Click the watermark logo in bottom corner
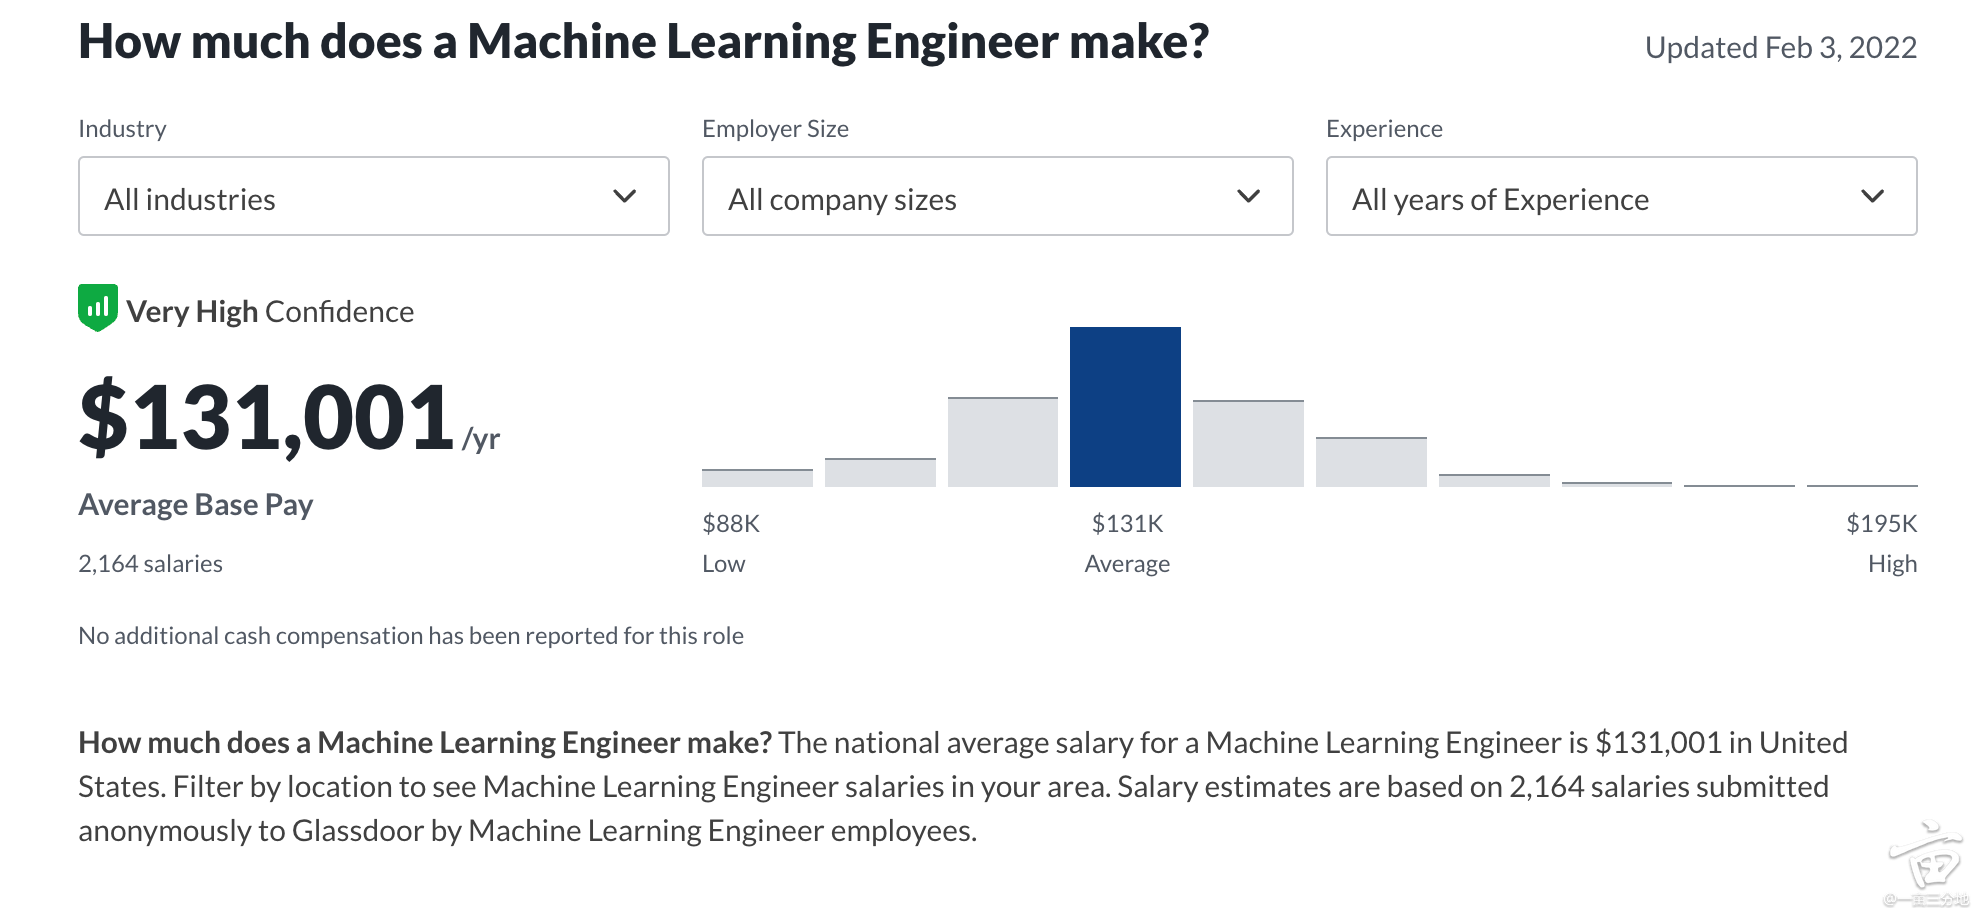This screenshot has height=908, width=1972. 1925,862
